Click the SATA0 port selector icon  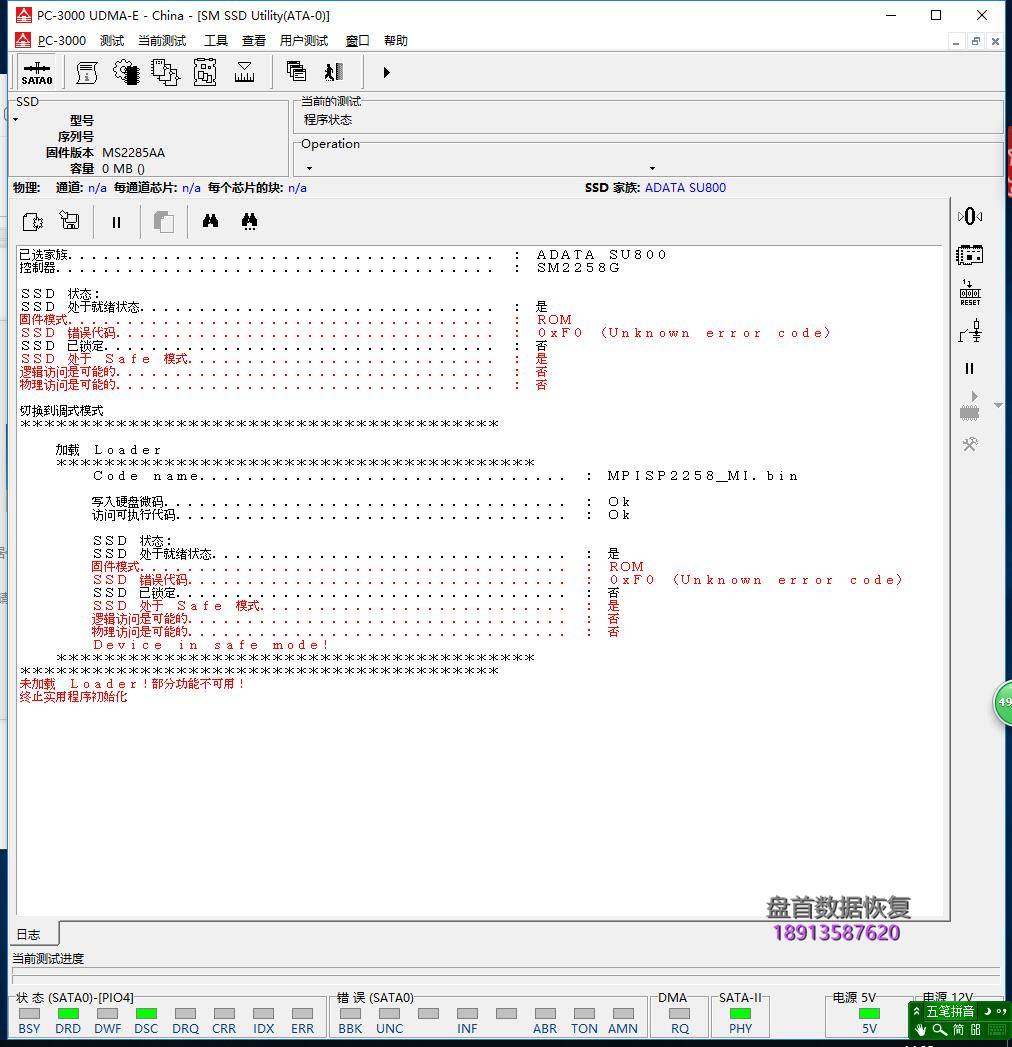pyautogui.click(x=37, y=72)
